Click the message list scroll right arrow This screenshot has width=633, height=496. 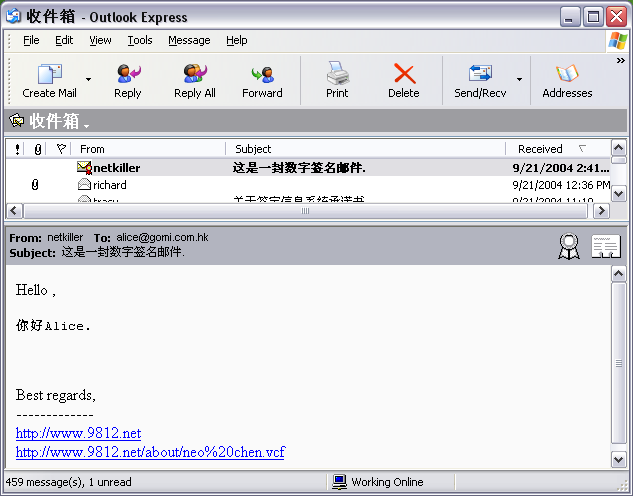pyautogui.click(x=601, y=211)
